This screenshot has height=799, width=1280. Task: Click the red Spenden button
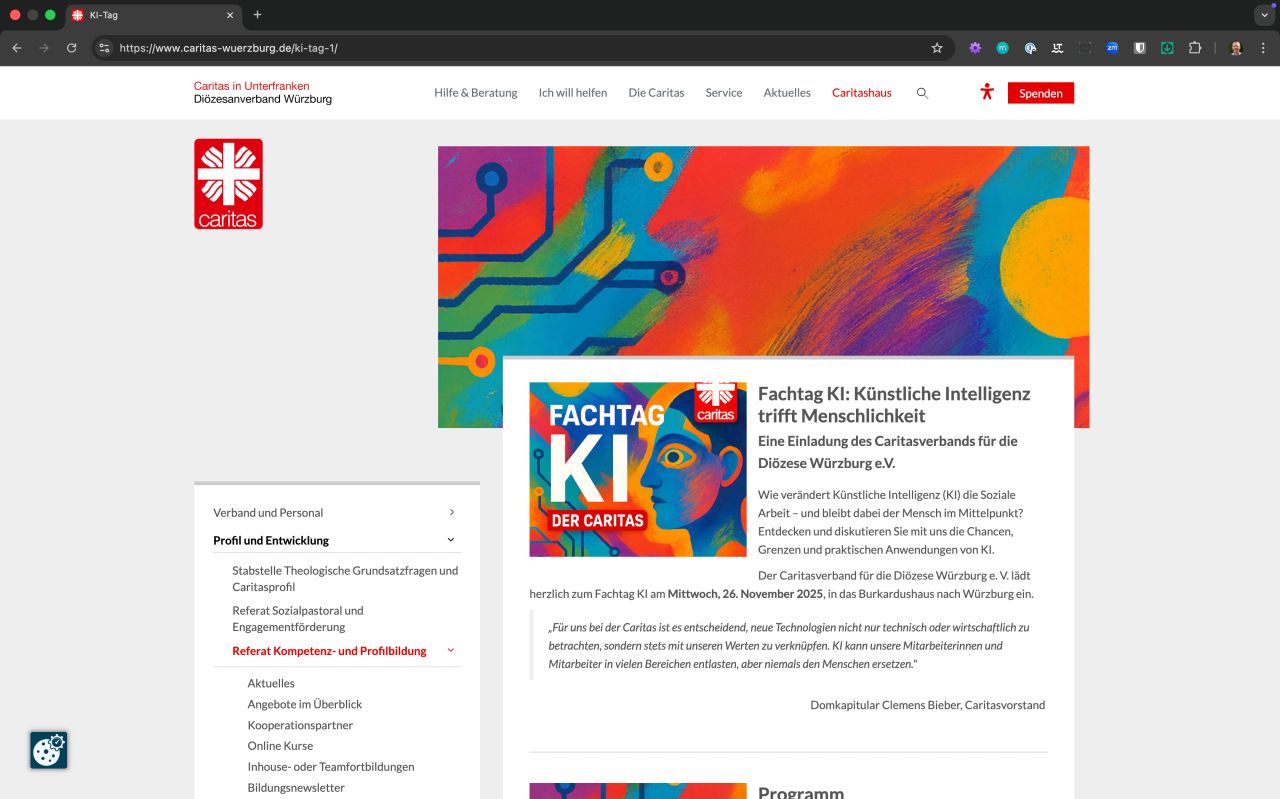click(x=1041, y=93)
